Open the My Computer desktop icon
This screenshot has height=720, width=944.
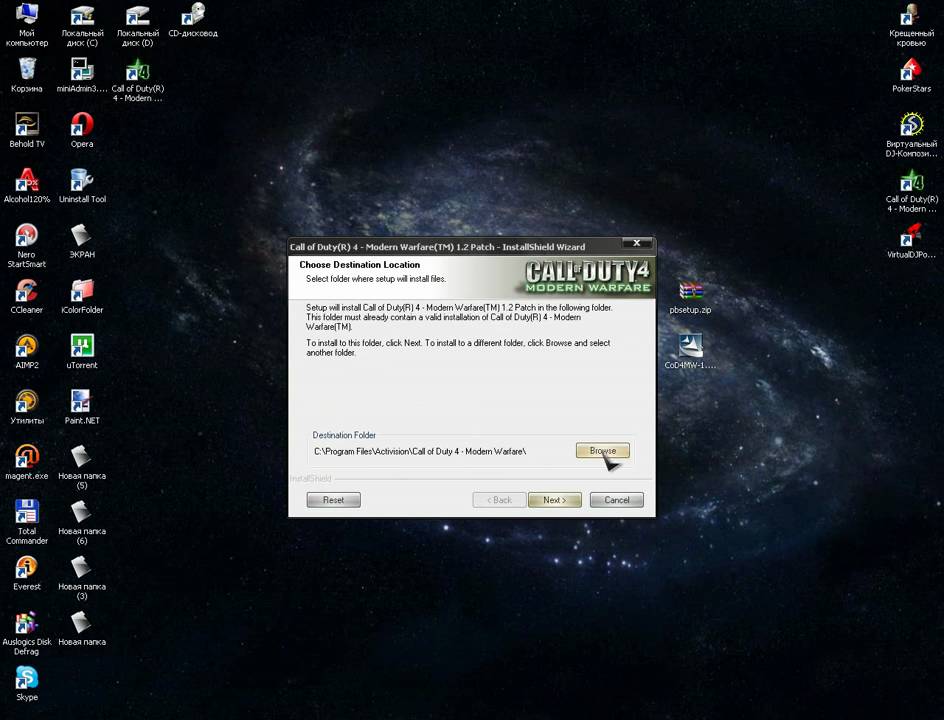point(26,25)
